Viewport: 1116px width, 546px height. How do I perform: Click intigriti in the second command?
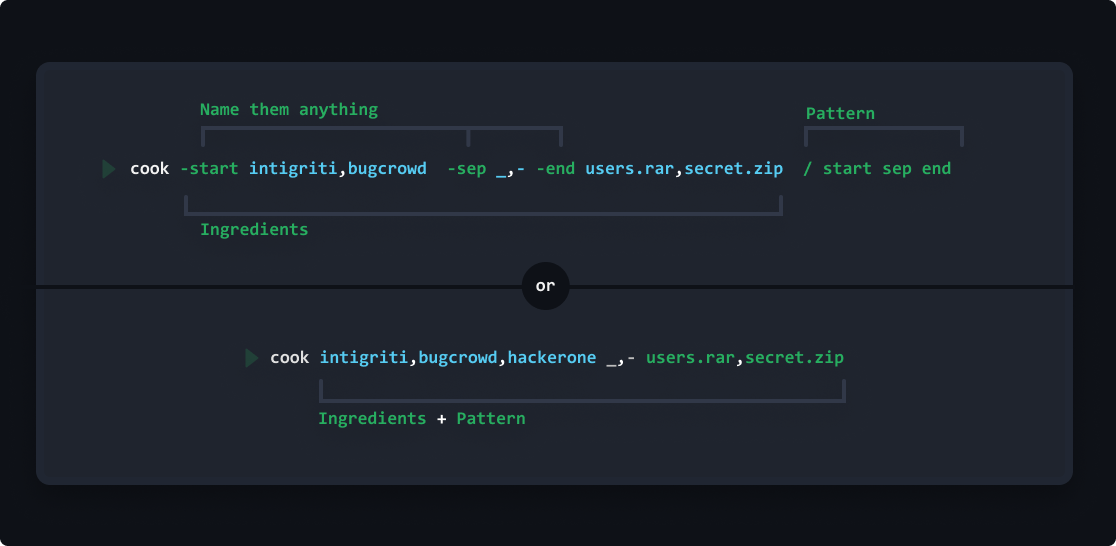click(x=364, y=357)
